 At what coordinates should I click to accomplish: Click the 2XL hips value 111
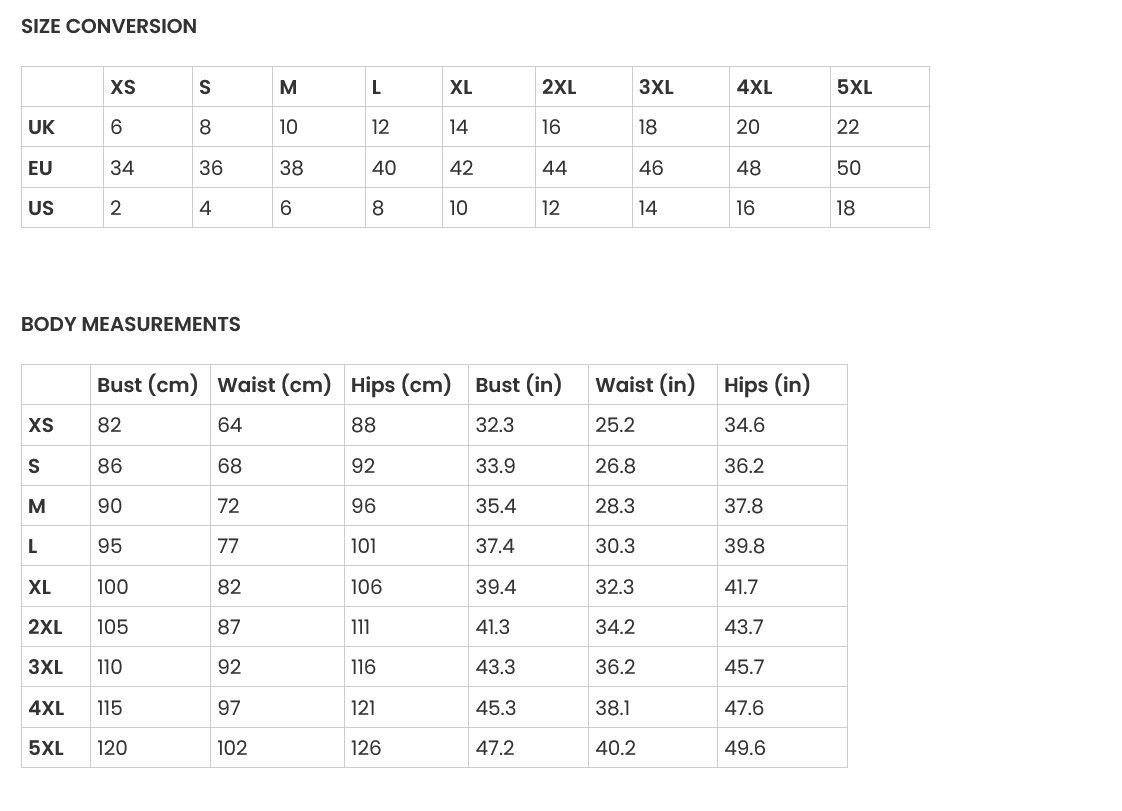tap(360, 627)
